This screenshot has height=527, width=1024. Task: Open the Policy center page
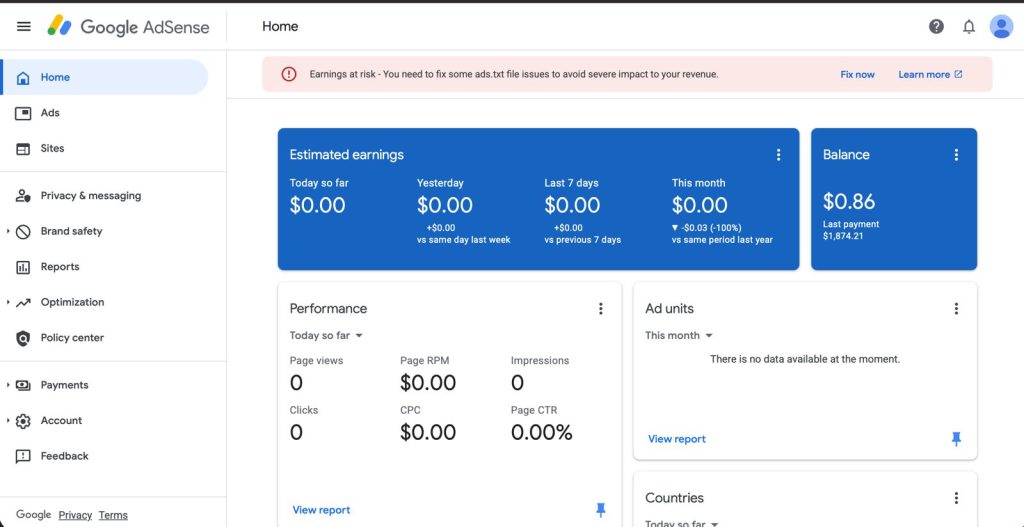coord(72,338)
